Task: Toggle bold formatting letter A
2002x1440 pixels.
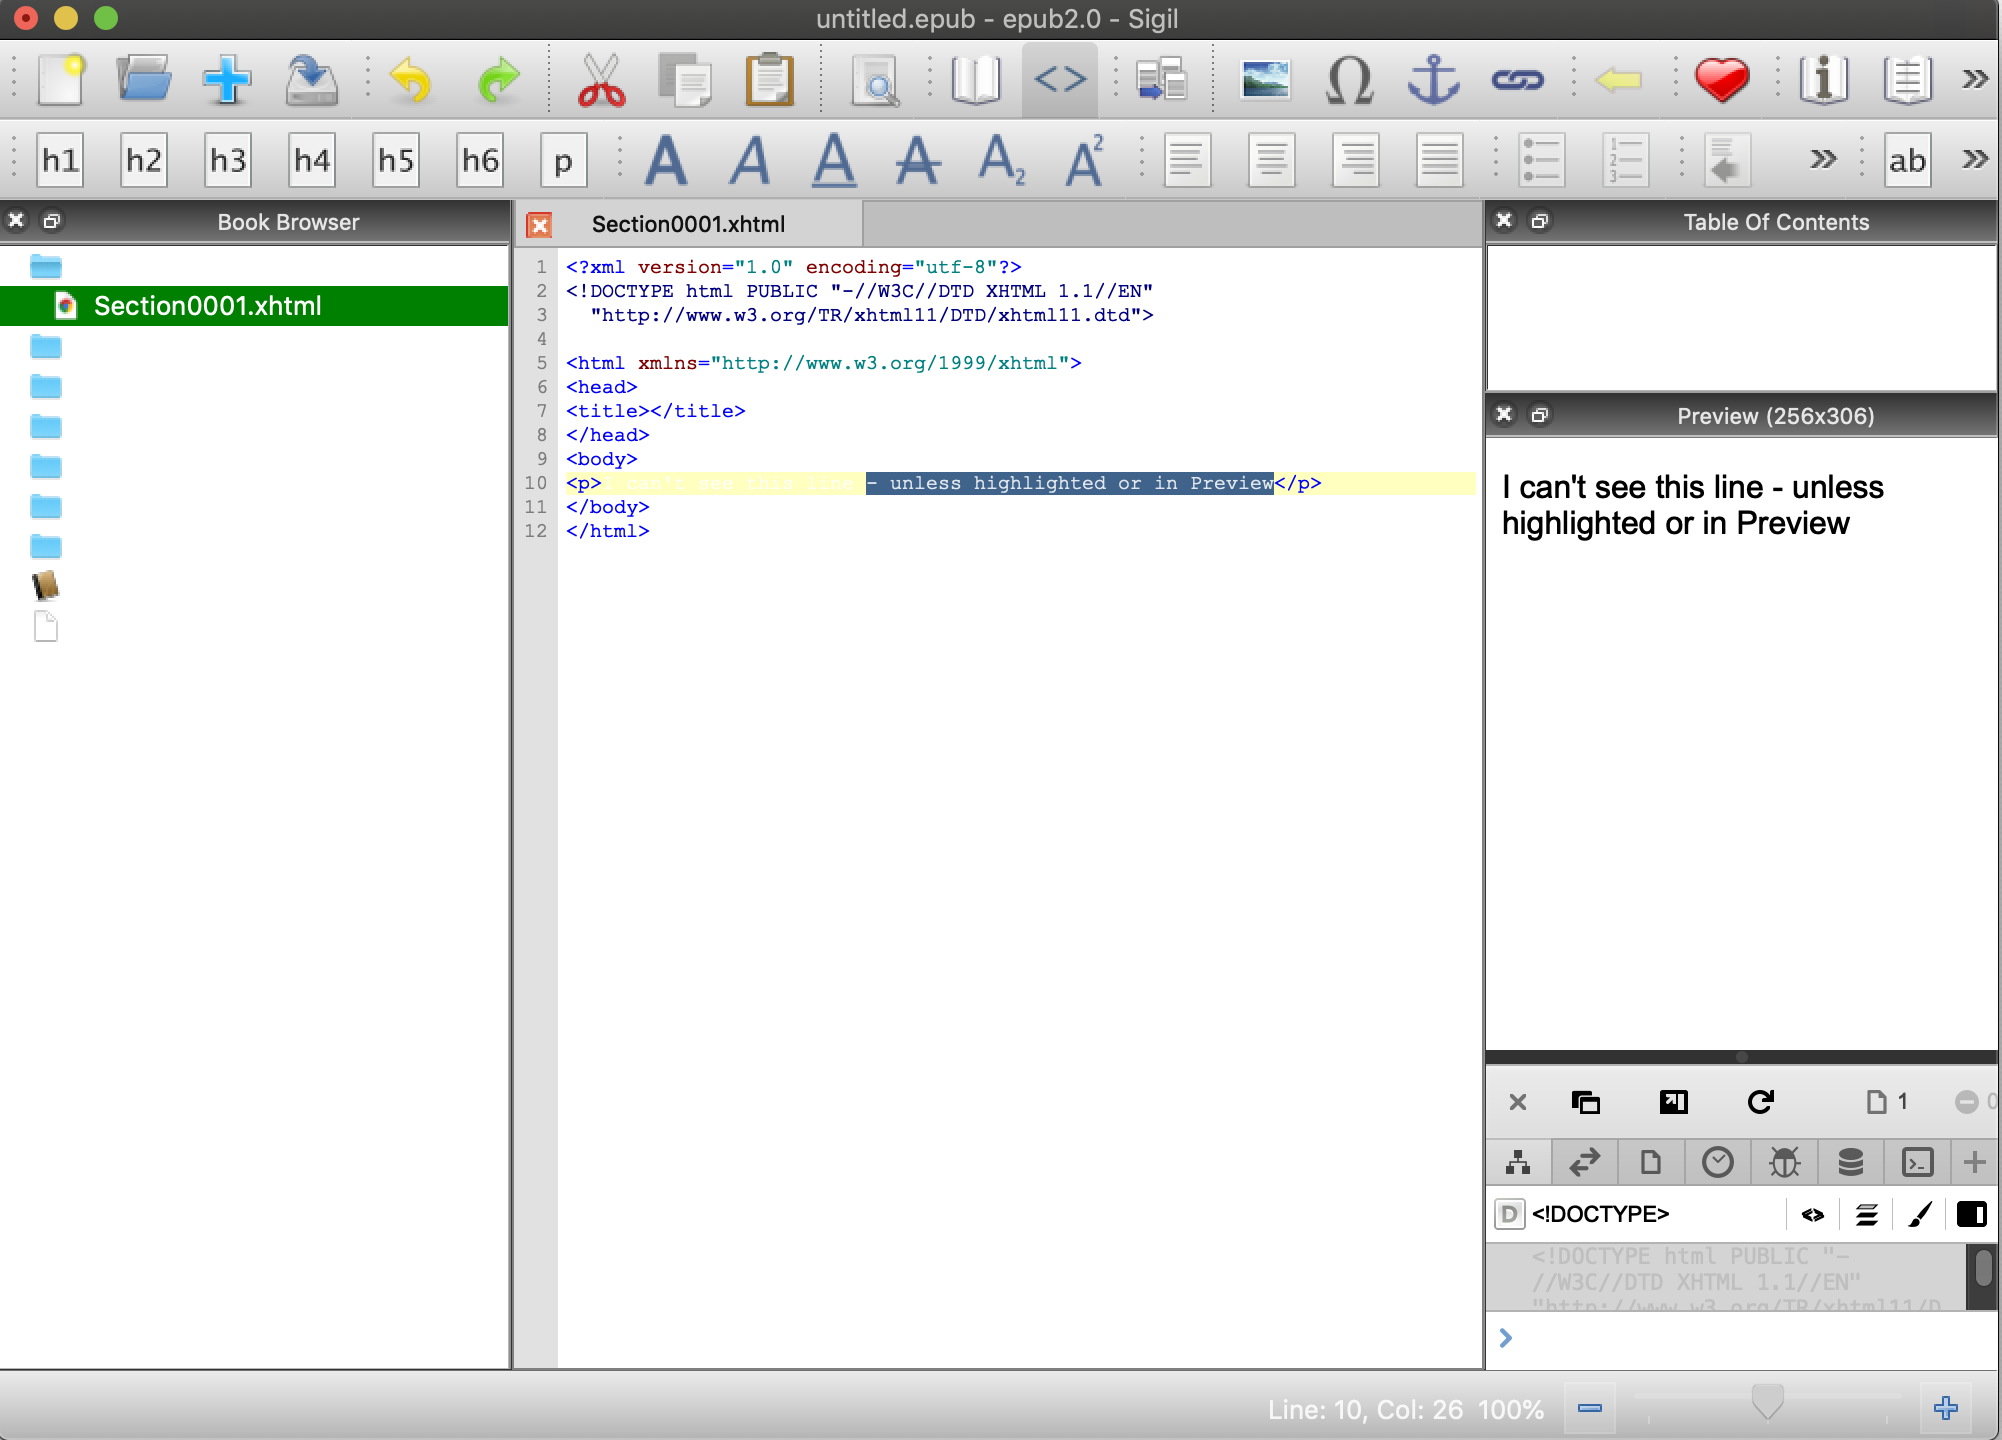Action: click(x=666, y=160)
